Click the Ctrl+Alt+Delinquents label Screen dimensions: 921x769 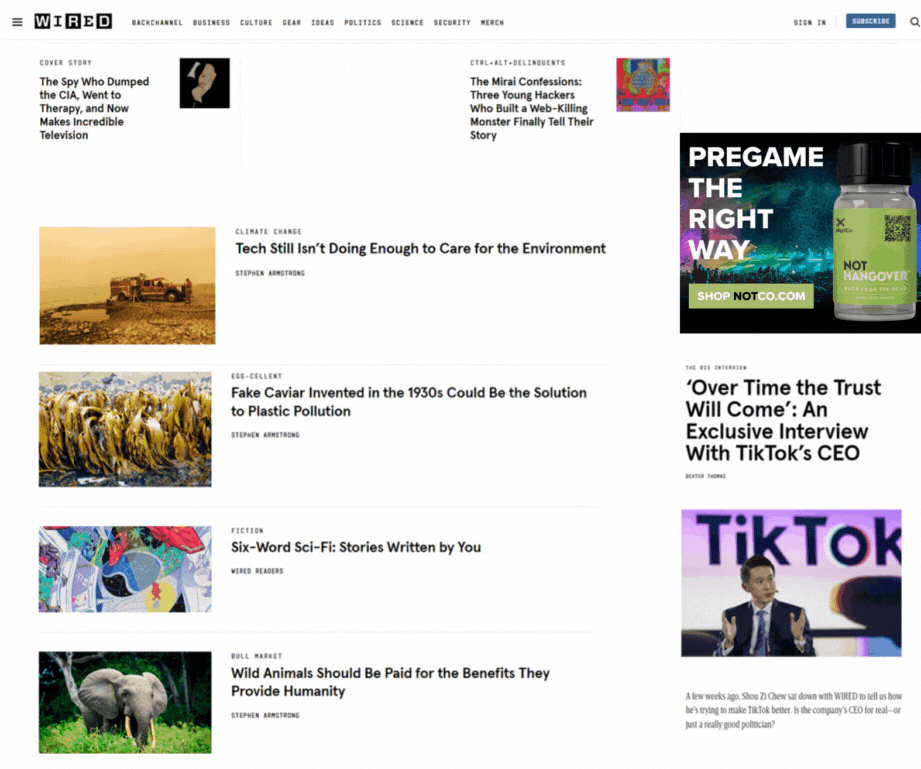tap(517, 63)
